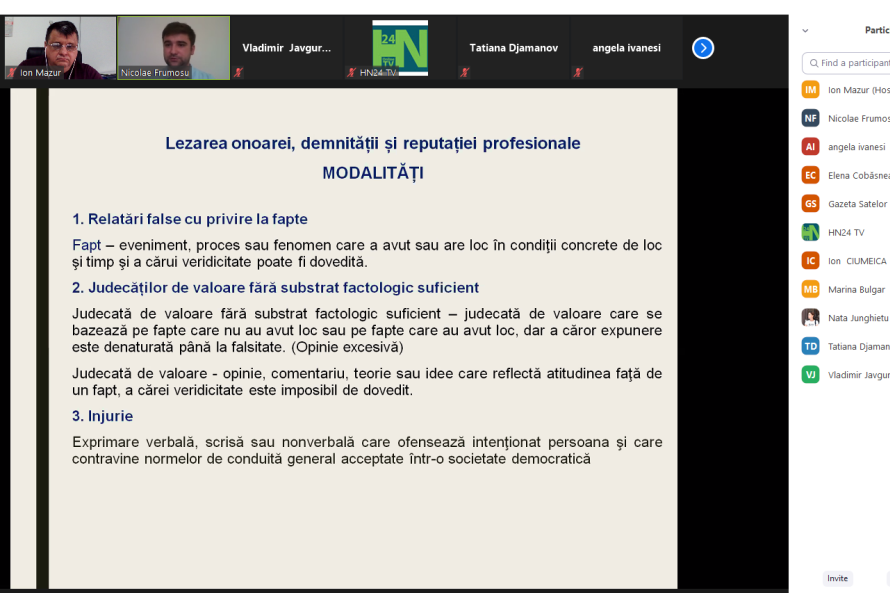Image resolution: width=890 pixels, height=593 pixels.
Task: Click the IM avatar for Ion Mazur
Action: 810,90
